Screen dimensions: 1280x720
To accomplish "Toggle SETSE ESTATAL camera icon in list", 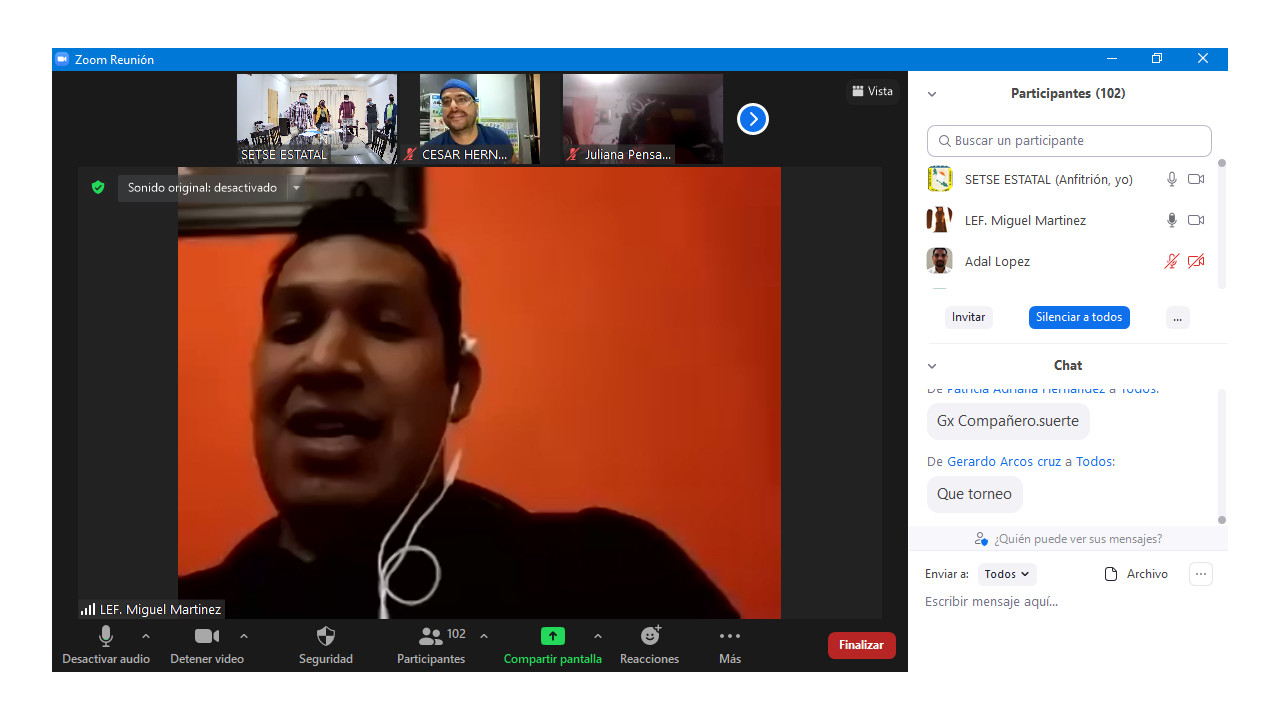I will tap(1196, 179).
